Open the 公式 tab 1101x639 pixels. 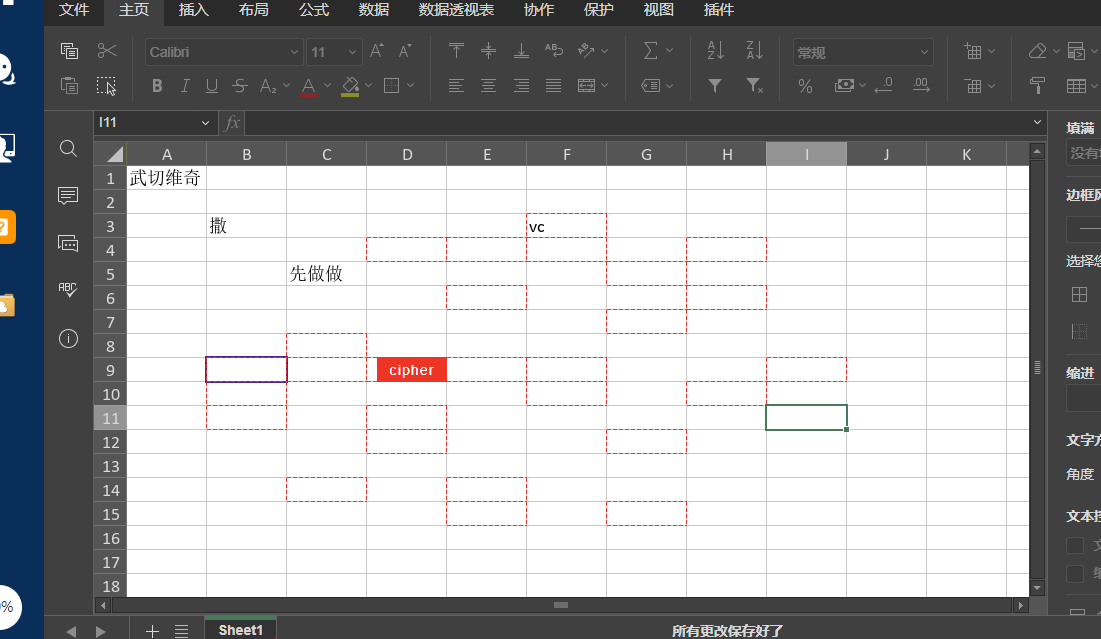314,10
